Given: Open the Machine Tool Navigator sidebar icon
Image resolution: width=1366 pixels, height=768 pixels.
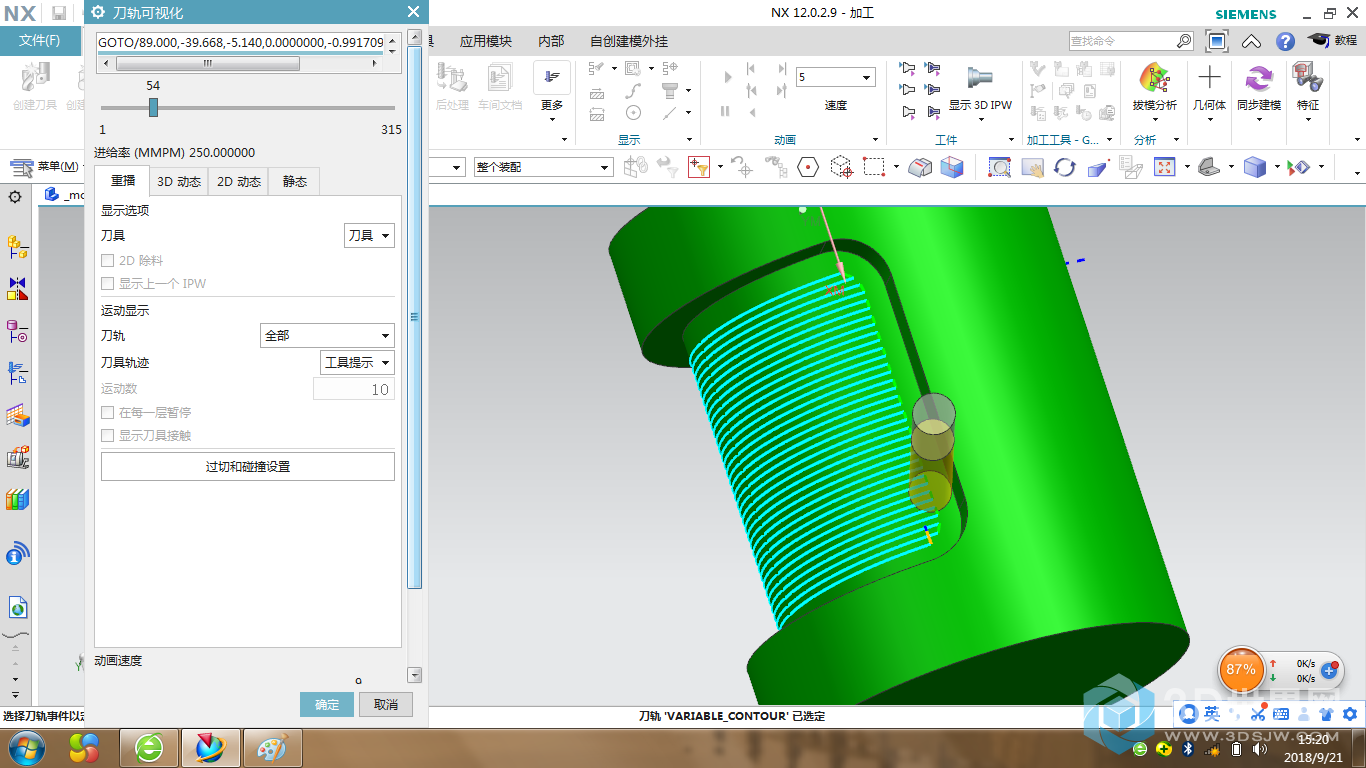Looking at the screenshot, I should [18, 457].
